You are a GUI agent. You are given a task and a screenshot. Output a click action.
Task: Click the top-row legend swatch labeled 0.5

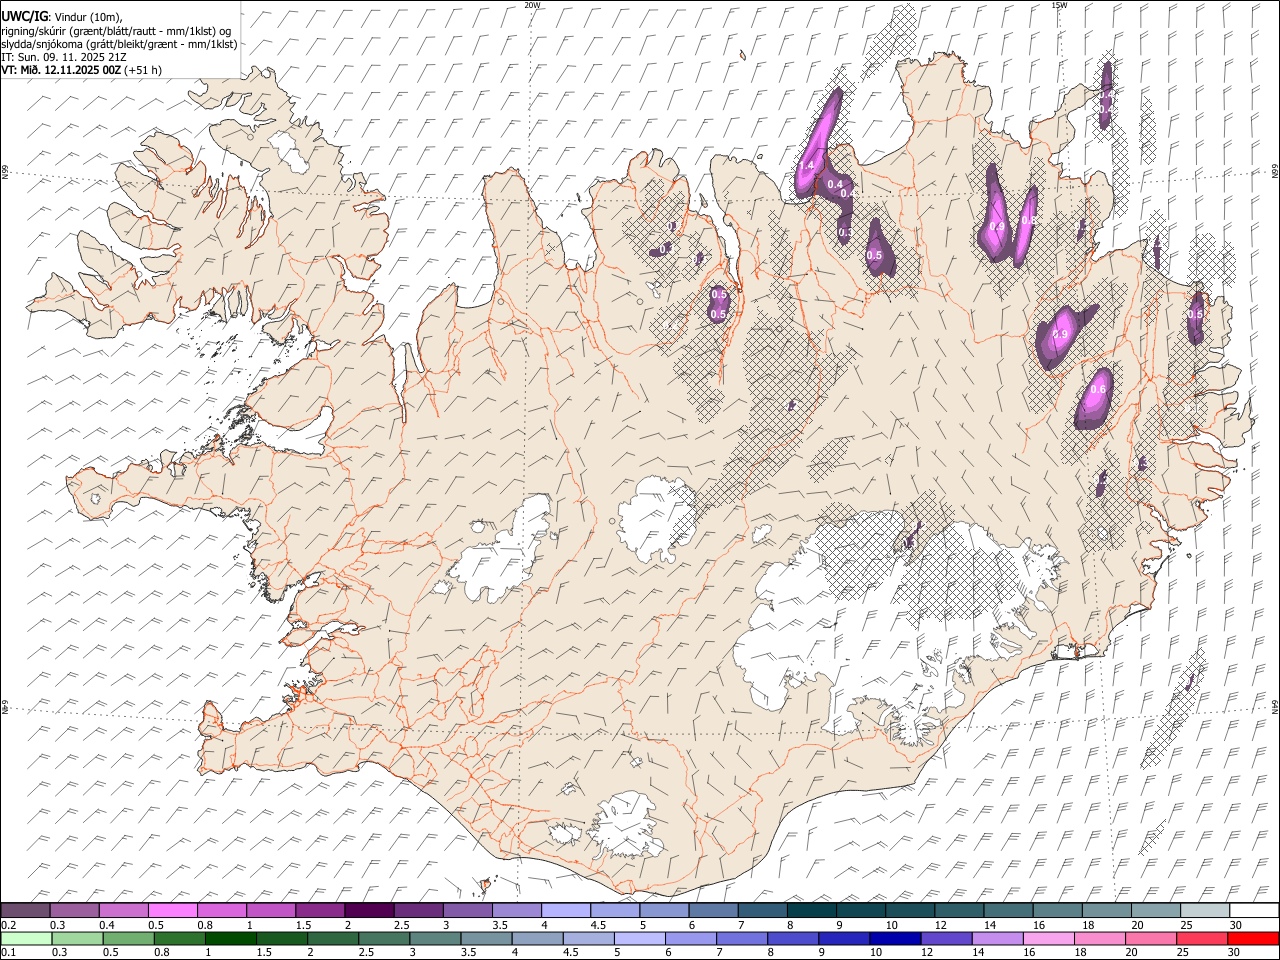pos(173,911)
